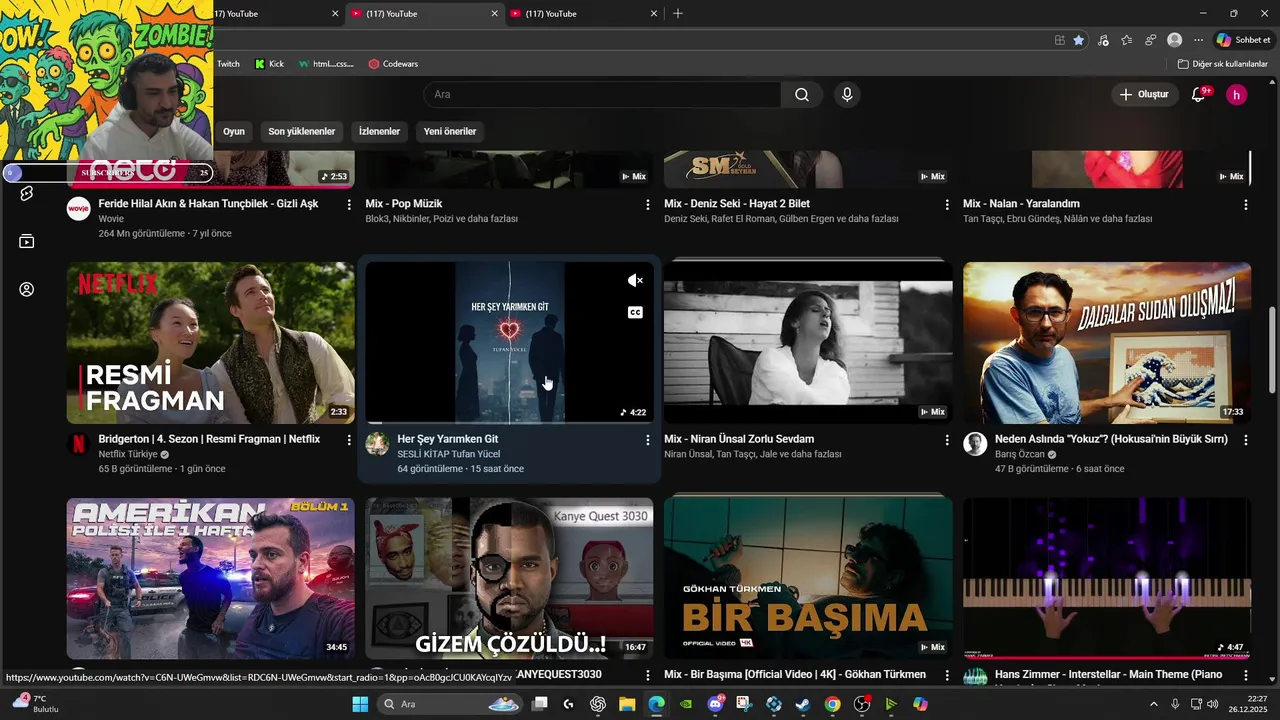
Task: Open the Kanye Quest 3030 thumbnail
Action: (509, 578)
